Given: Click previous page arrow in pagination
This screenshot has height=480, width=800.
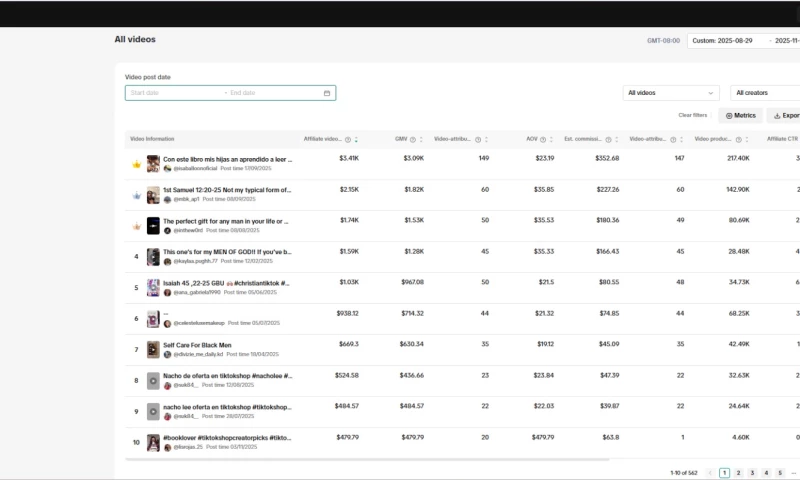Looking at the screenshot, I should (710, 473).
